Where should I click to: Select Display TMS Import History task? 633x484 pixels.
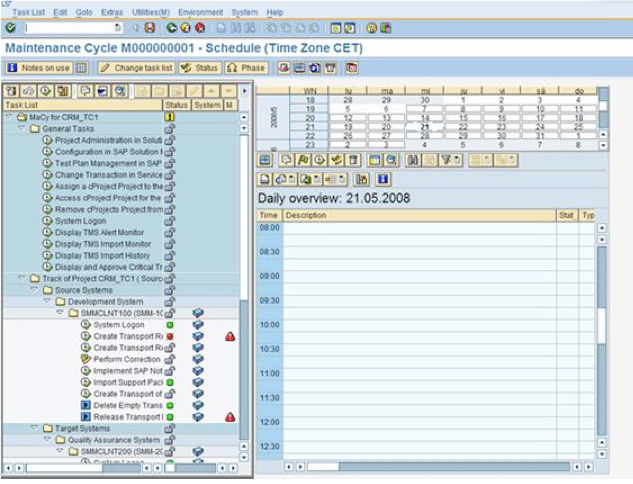coord(102,256)
